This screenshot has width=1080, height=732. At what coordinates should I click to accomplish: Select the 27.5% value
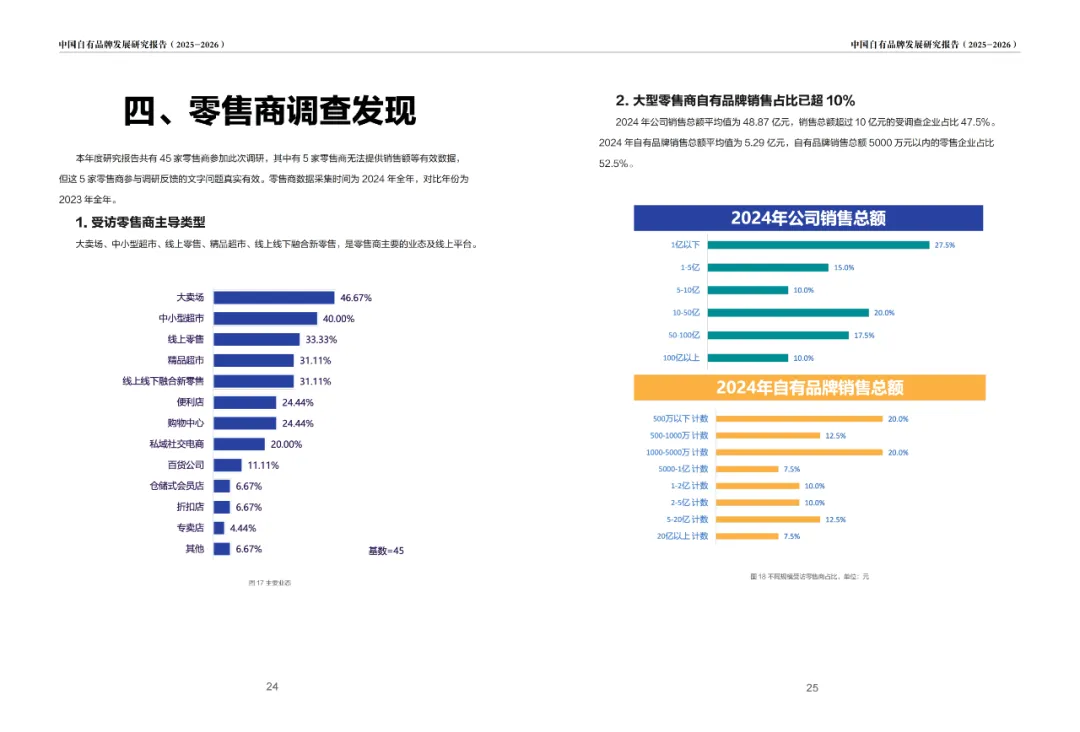tap(945, 245)
